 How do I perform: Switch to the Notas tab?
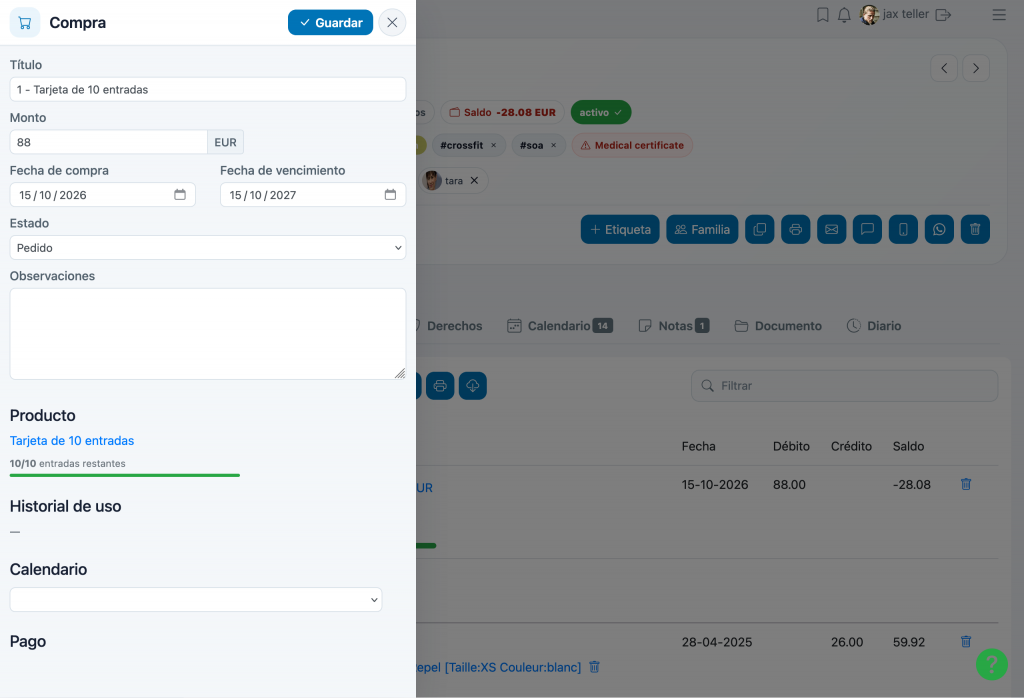coord(673,326)
